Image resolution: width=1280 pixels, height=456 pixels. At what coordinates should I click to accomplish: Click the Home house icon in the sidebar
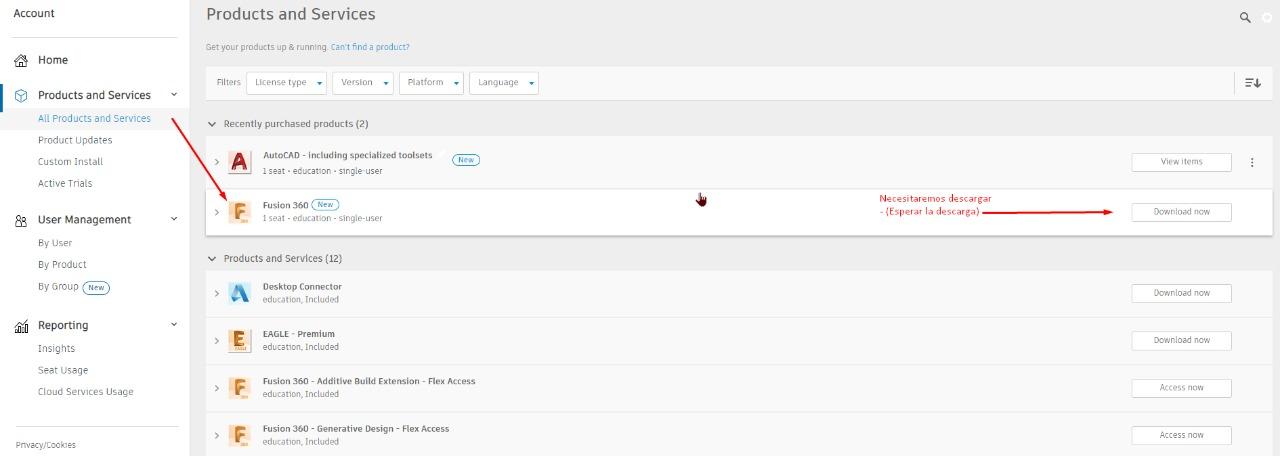click(x=21, y=61)
